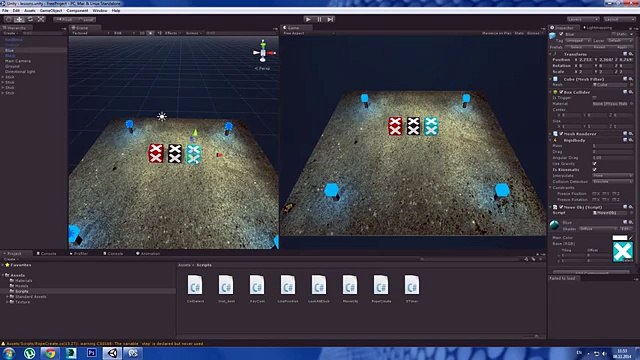Disable the Box Collider component checkbox
The height and width of the screenshot is (360, 640).
click(561, 92)
